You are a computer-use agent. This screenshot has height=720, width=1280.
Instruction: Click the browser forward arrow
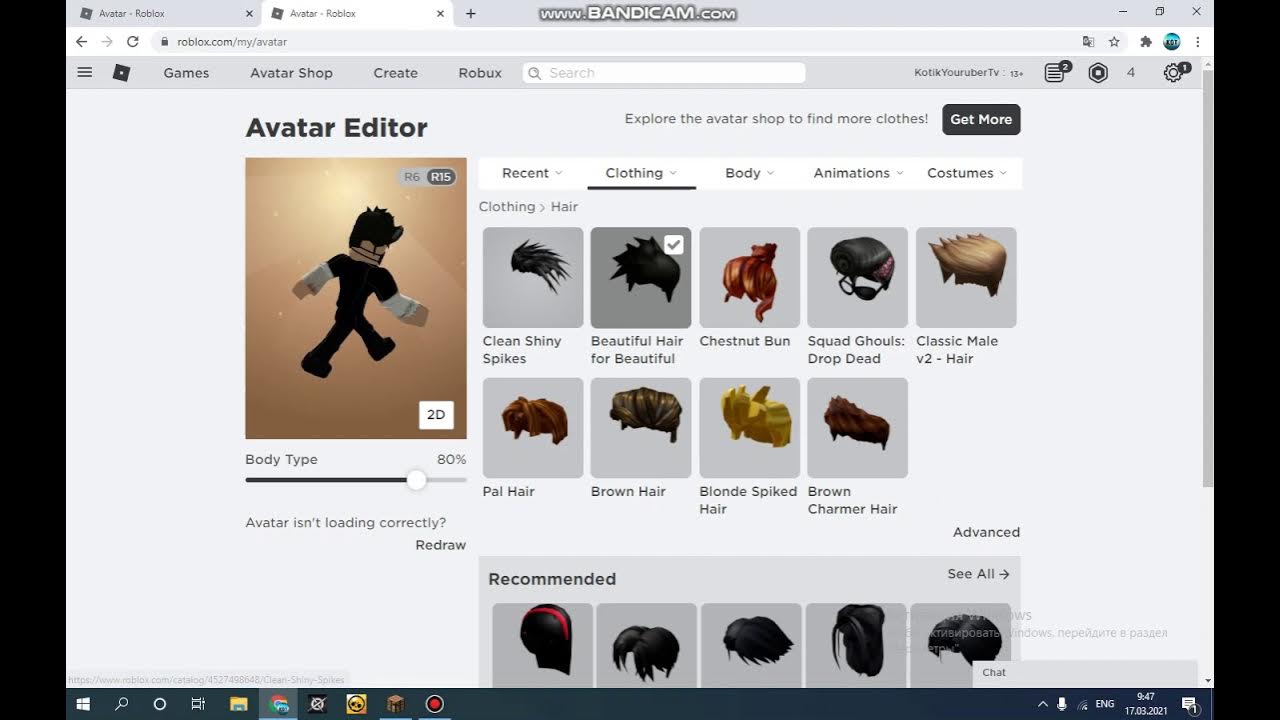coord(107,41)
